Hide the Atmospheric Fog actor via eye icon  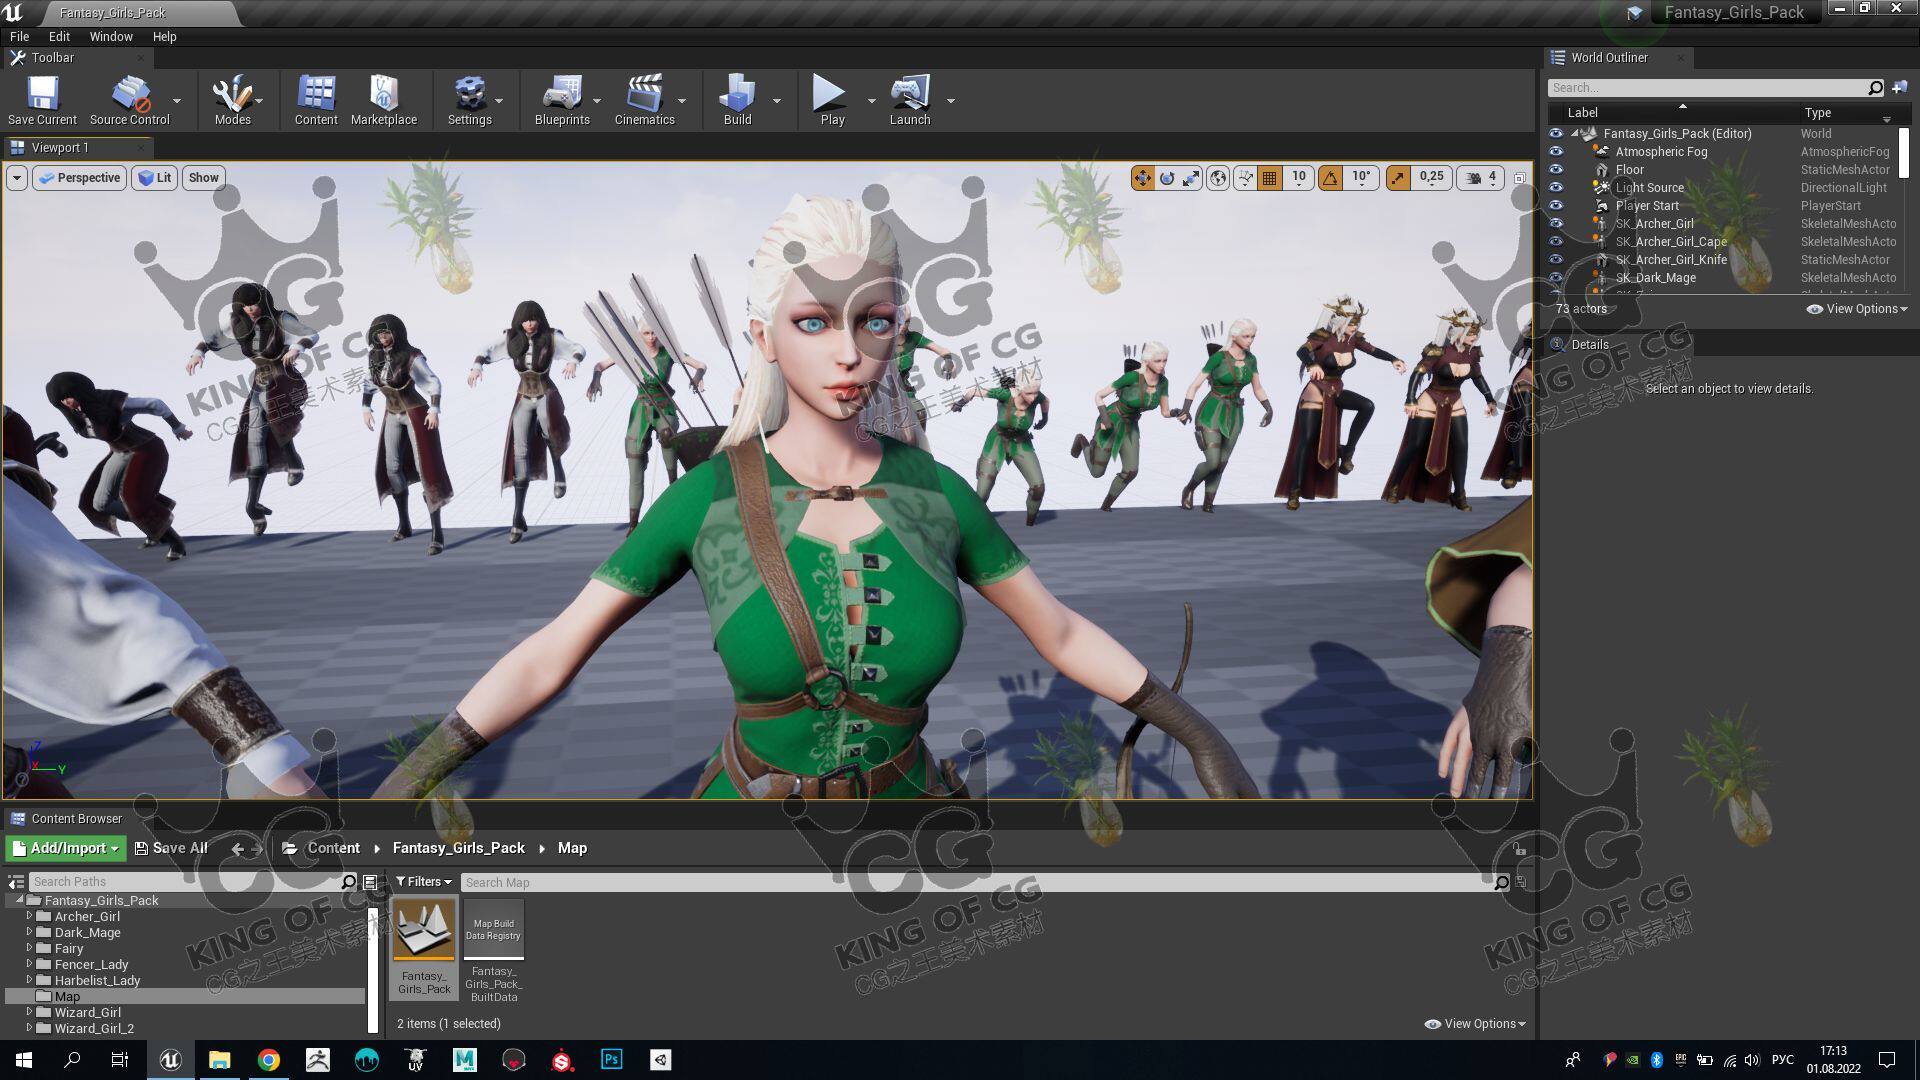(x=1556, y=152)
